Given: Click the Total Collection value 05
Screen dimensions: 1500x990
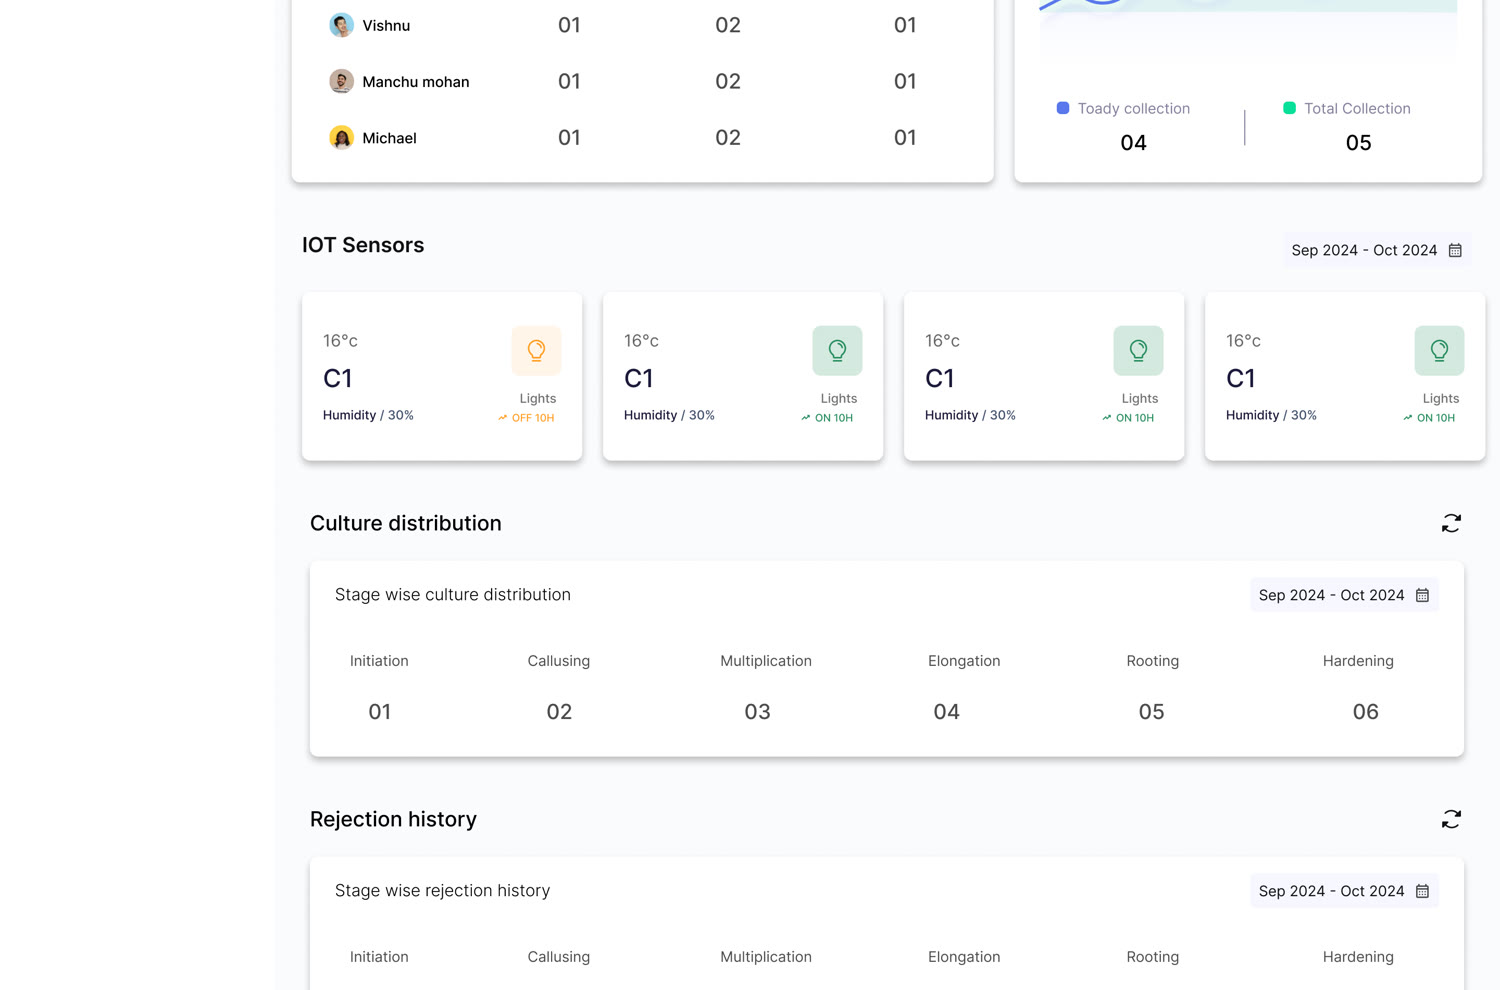Looking at the screenshot, I should 1358,143.
